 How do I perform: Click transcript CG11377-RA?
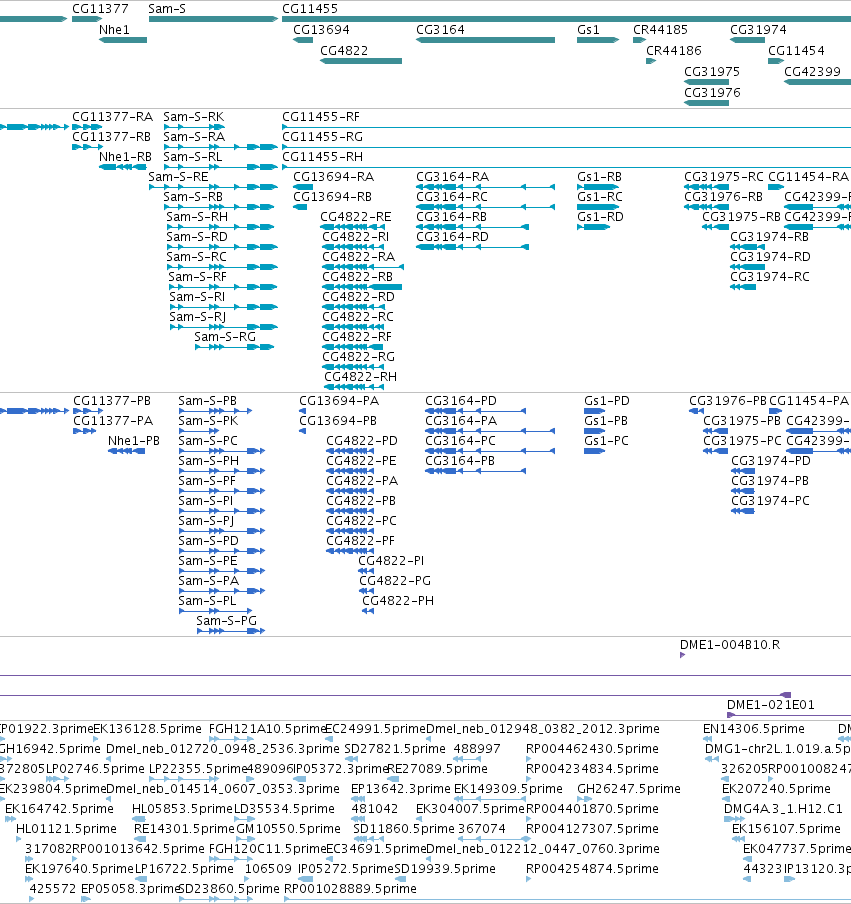(112, 117)
